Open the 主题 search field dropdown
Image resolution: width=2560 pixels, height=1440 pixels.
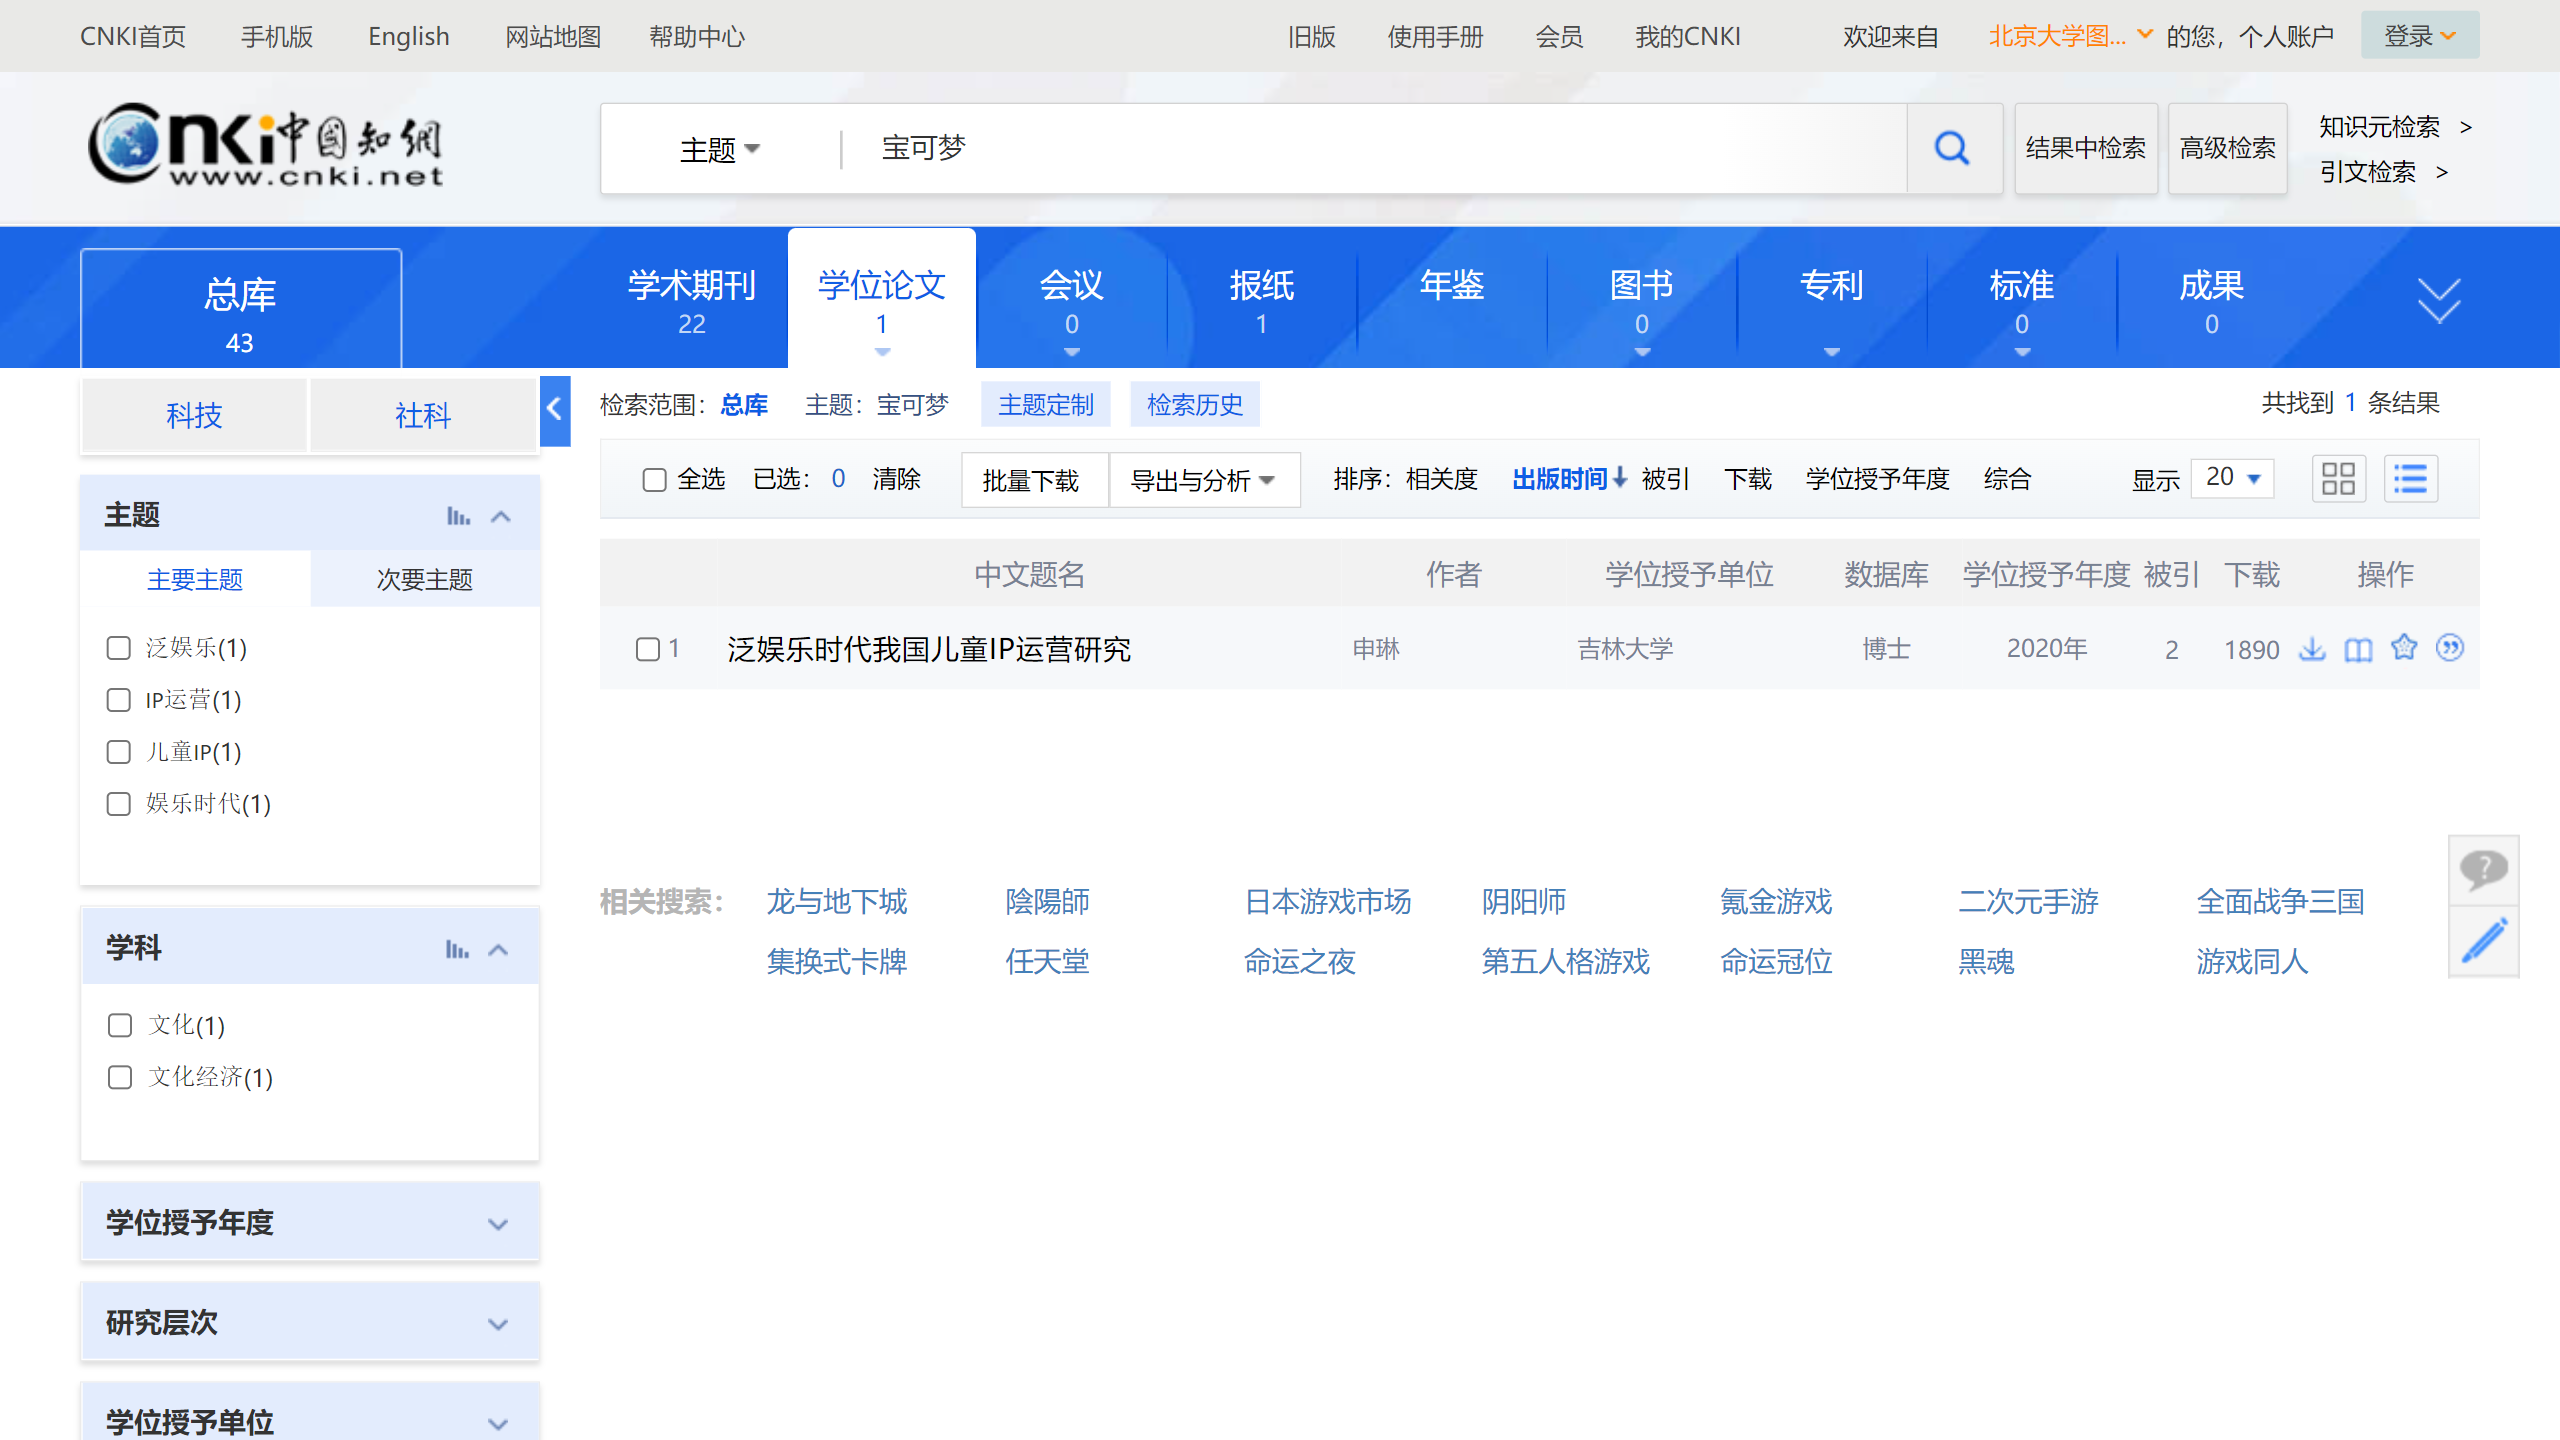point(719,148)
